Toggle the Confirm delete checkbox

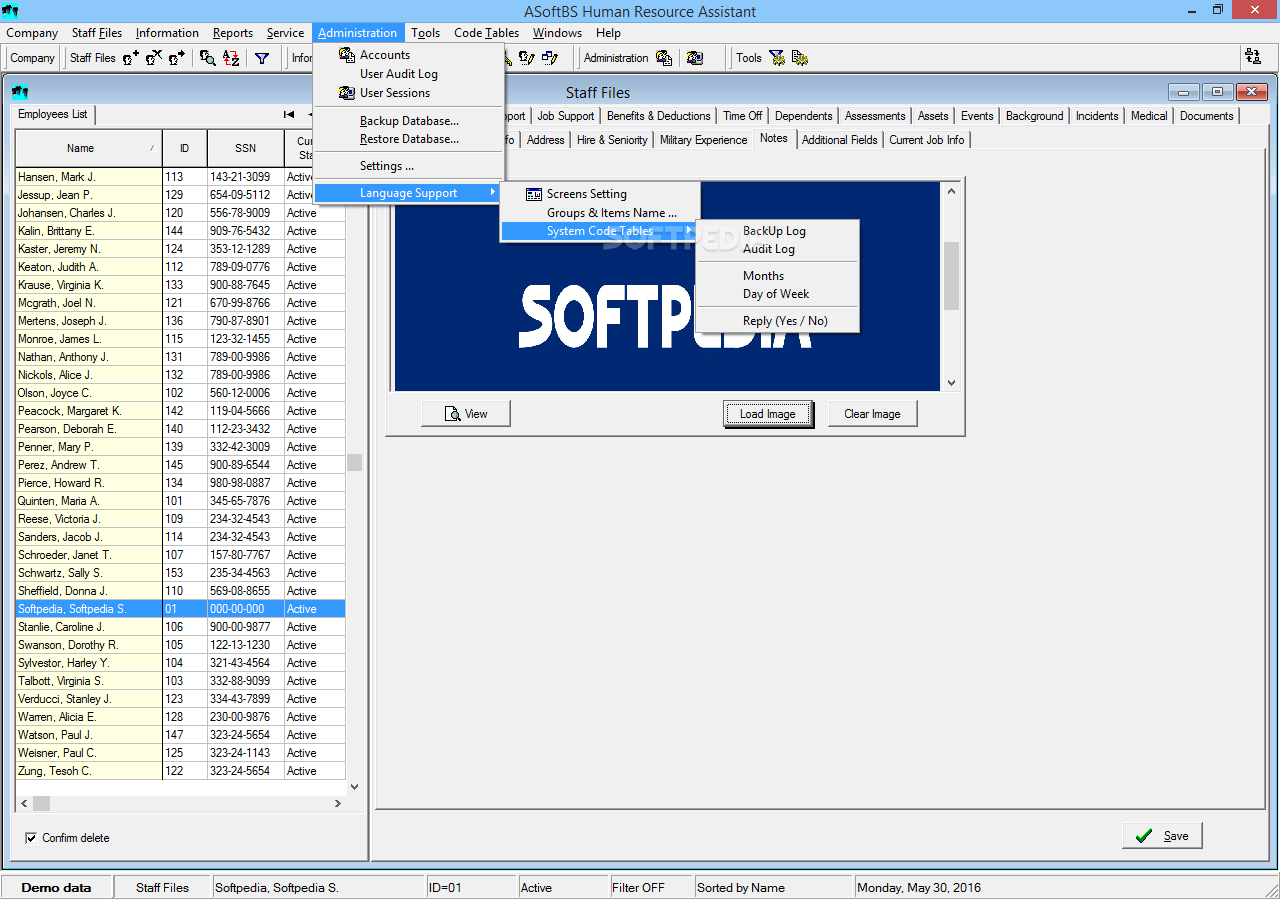tap(31, 838)
